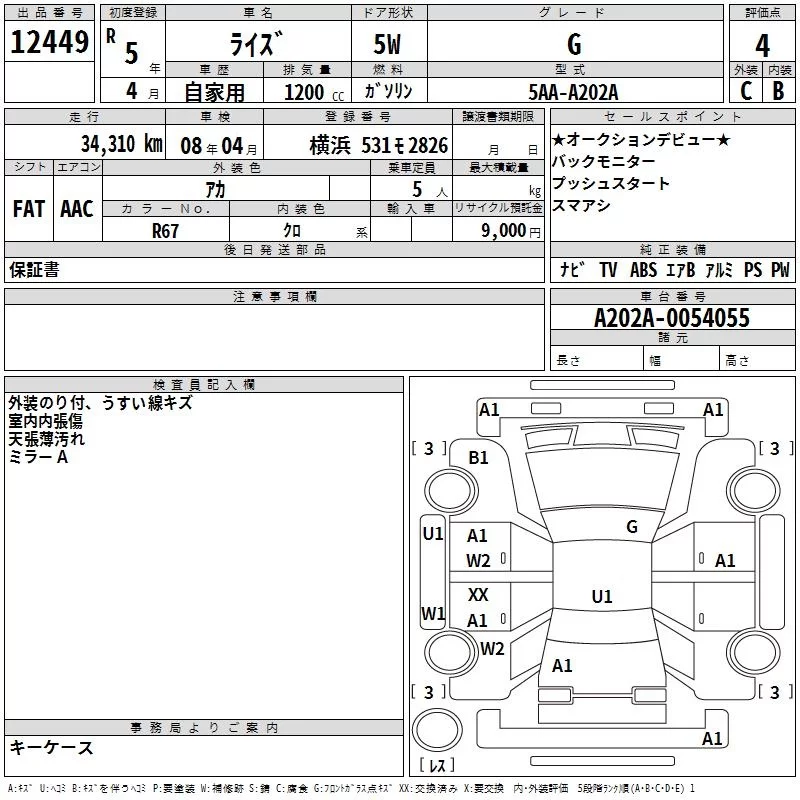Click sales point スマアシ
This screenshot has width=800, height=800.
pyautogui.click(x=581, y=205)
